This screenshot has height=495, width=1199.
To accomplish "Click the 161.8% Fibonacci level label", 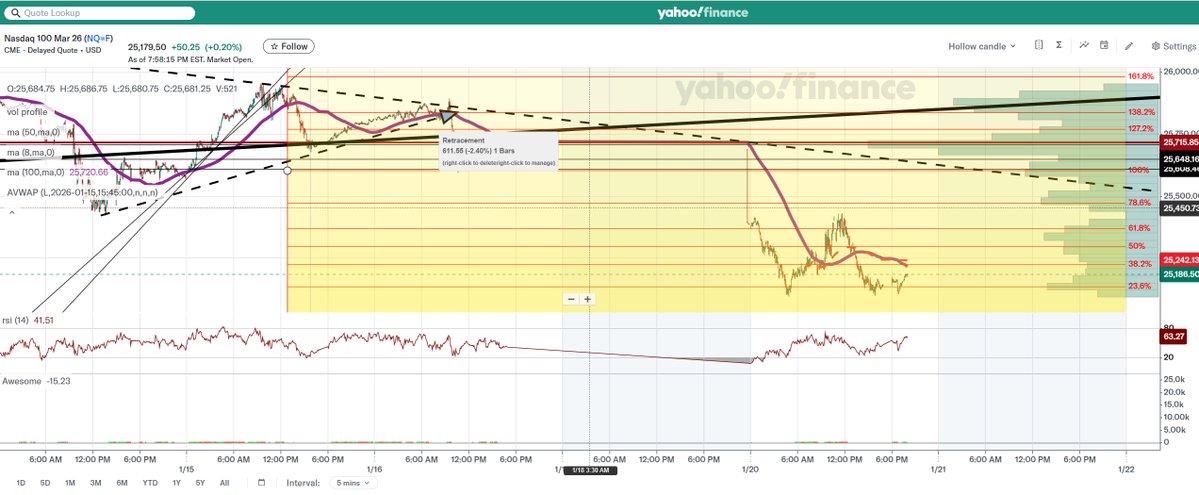I will pos(1141,77).
